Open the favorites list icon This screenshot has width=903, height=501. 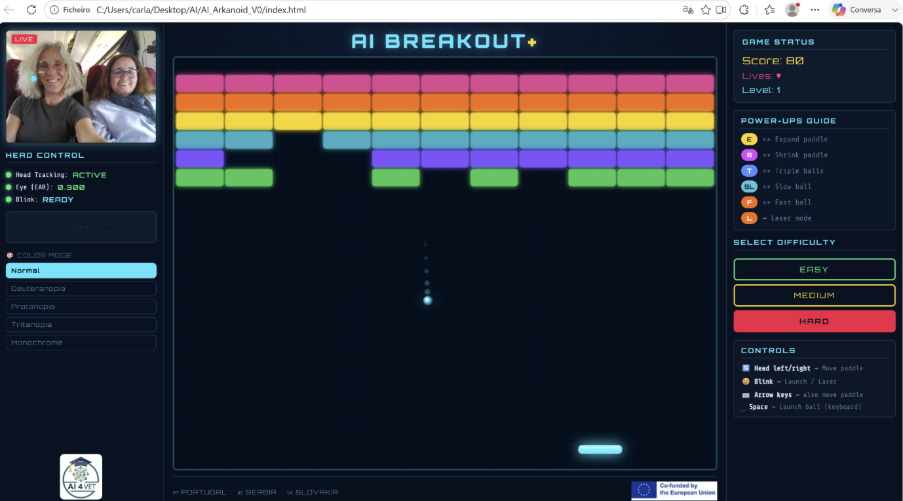(769, 10)
